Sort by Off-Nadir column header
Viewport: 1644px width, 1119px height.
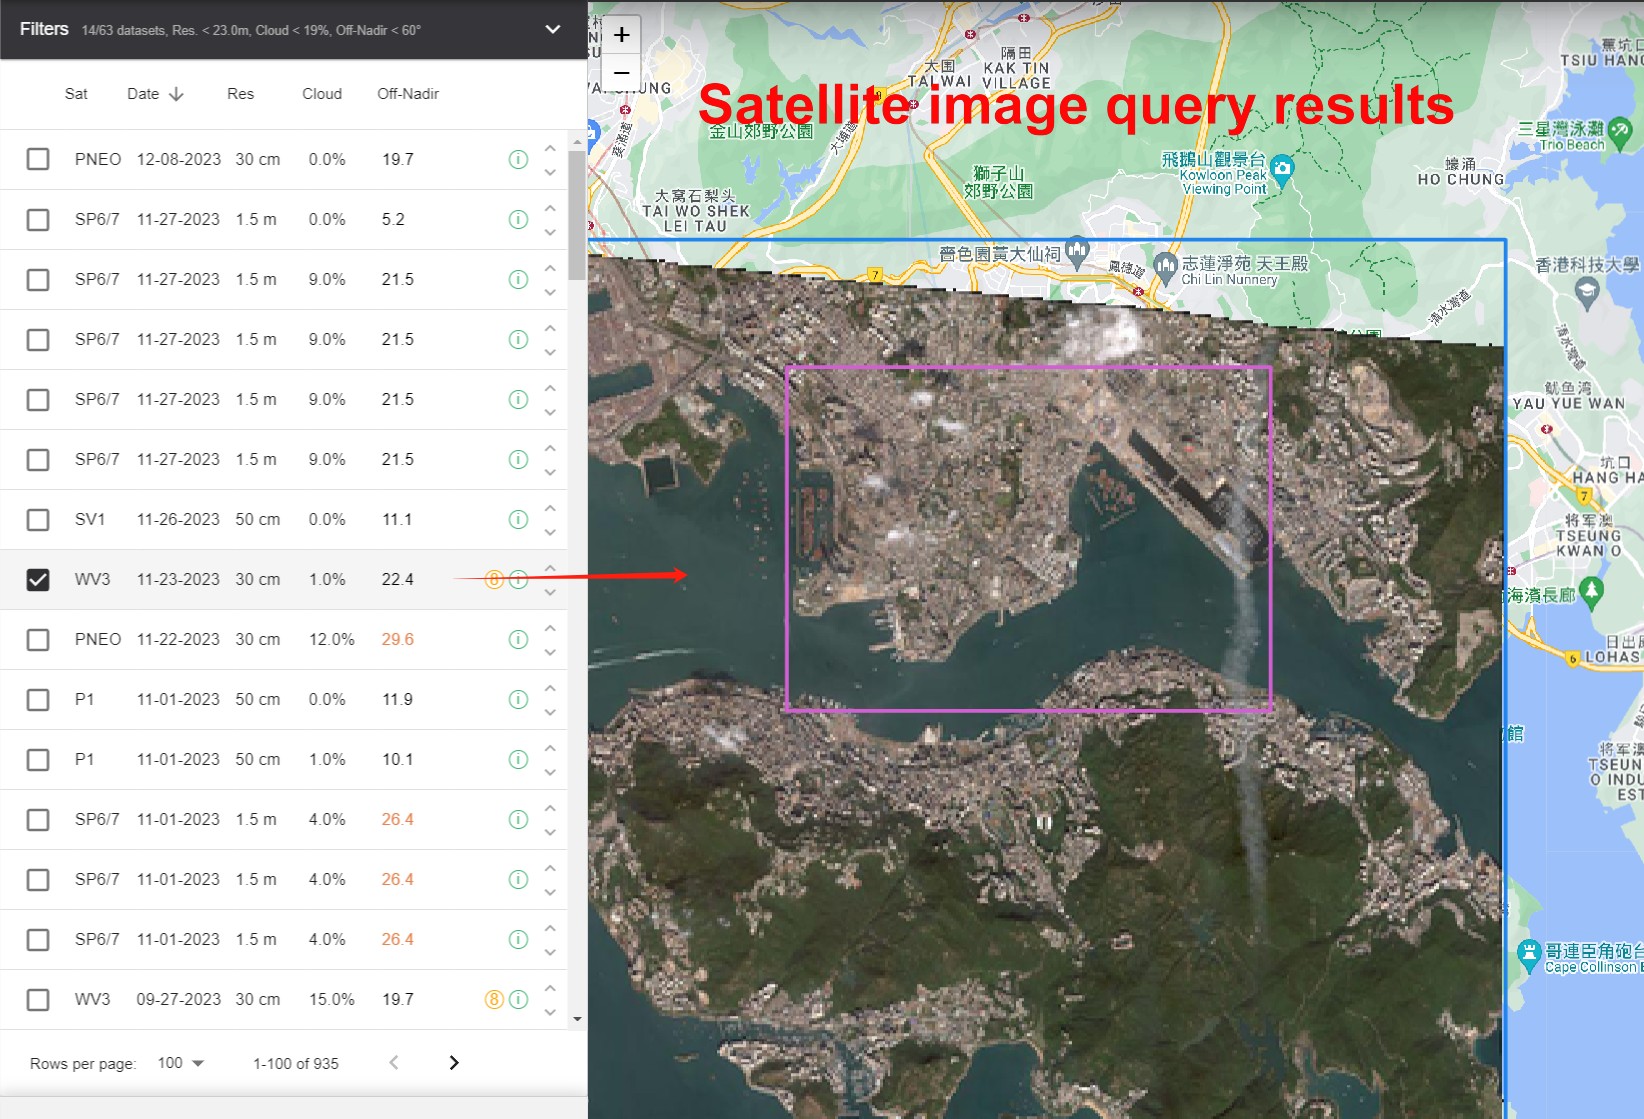pyautogui.click(x=408, y=94)
